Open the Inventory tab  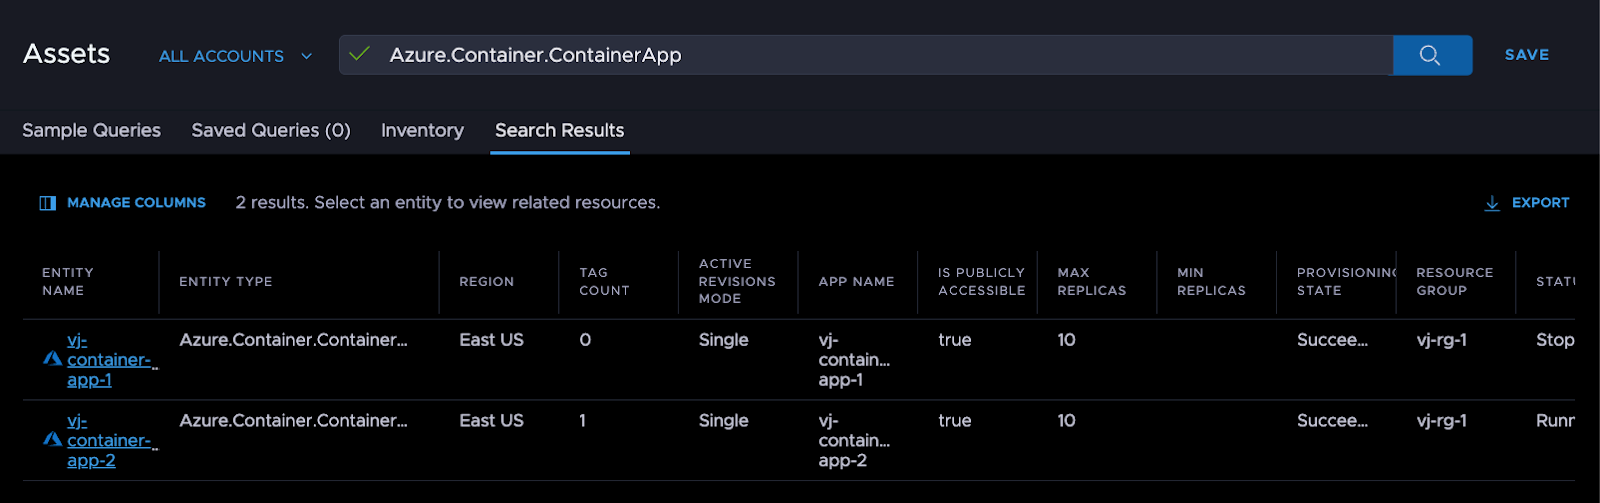click(x=422, y=130)
